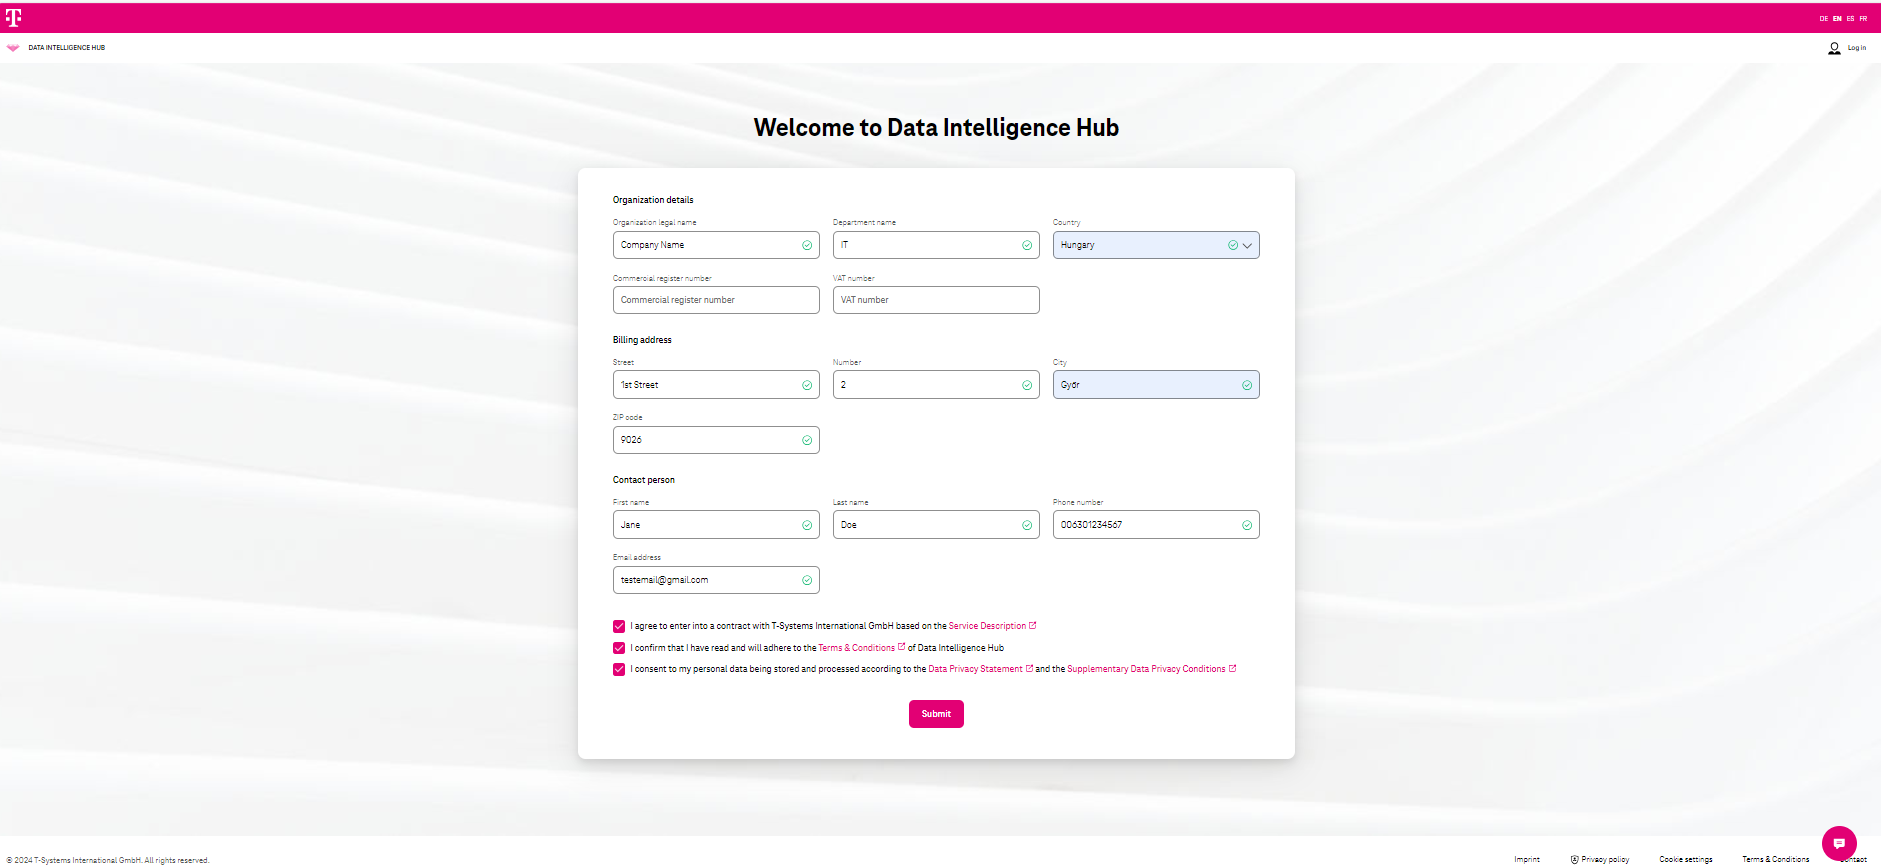Click the validation checkmark in Email address field
The height and width of the screenshot is (868, 1881).
click(807, 580)
